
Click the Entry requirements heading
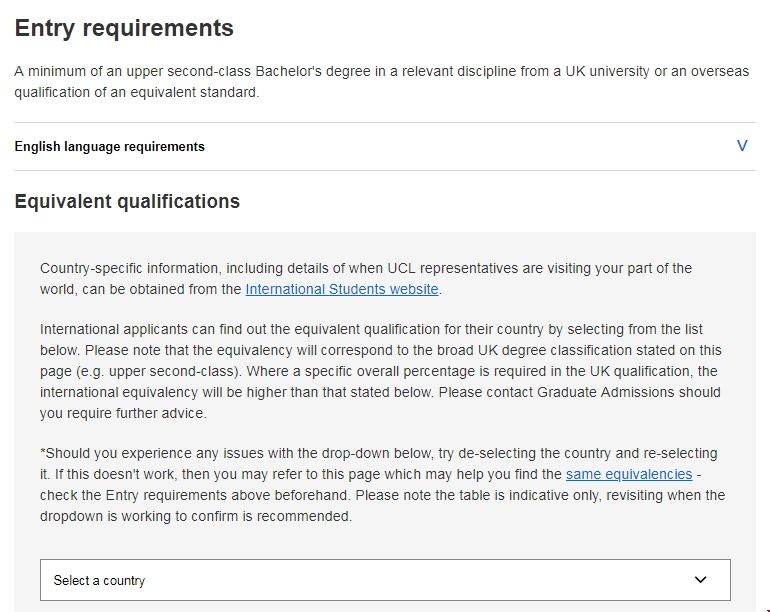(x=124, y=28)
